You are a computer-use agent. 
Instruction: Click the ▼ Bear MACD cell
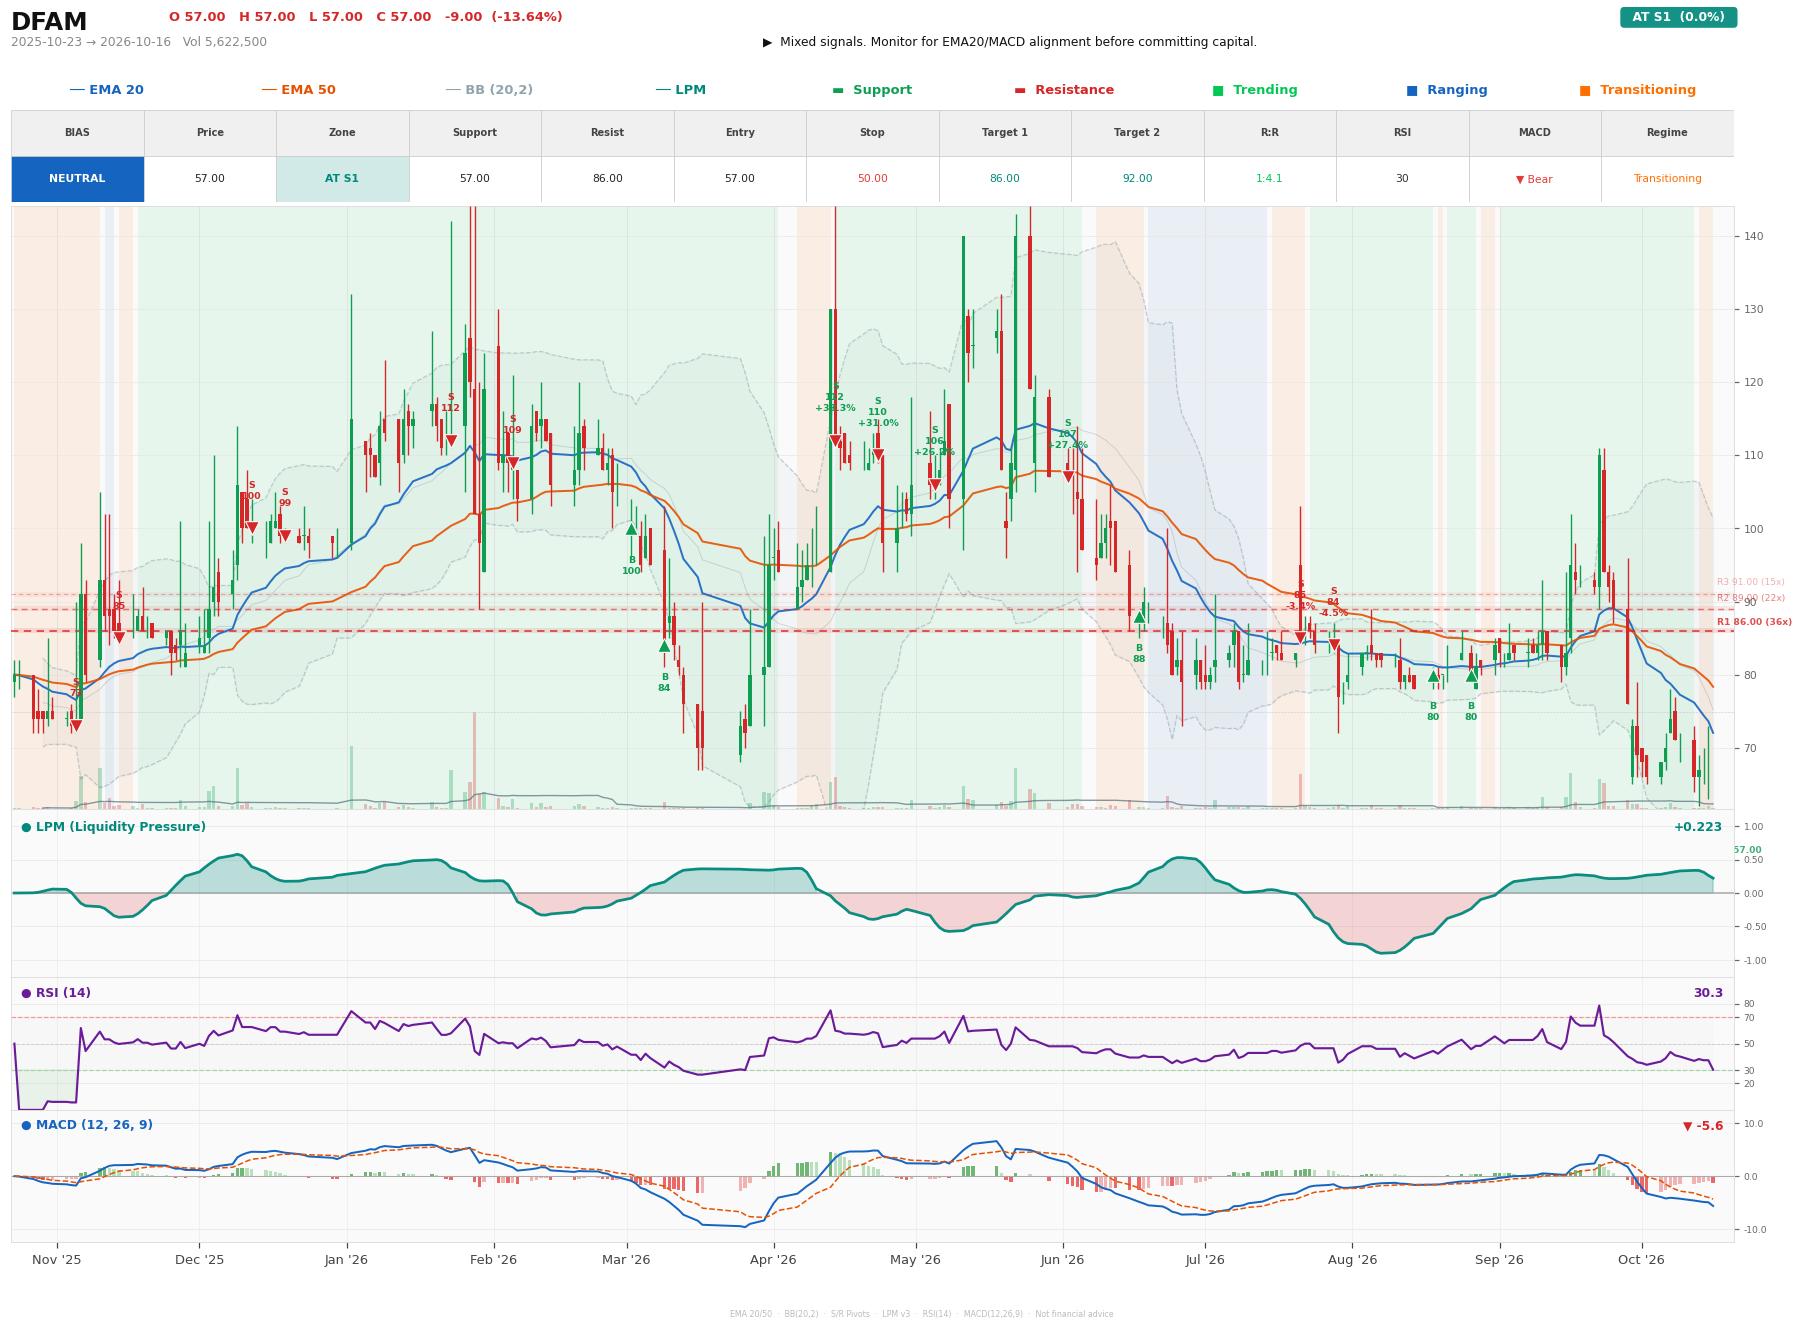pos(1534,179)
